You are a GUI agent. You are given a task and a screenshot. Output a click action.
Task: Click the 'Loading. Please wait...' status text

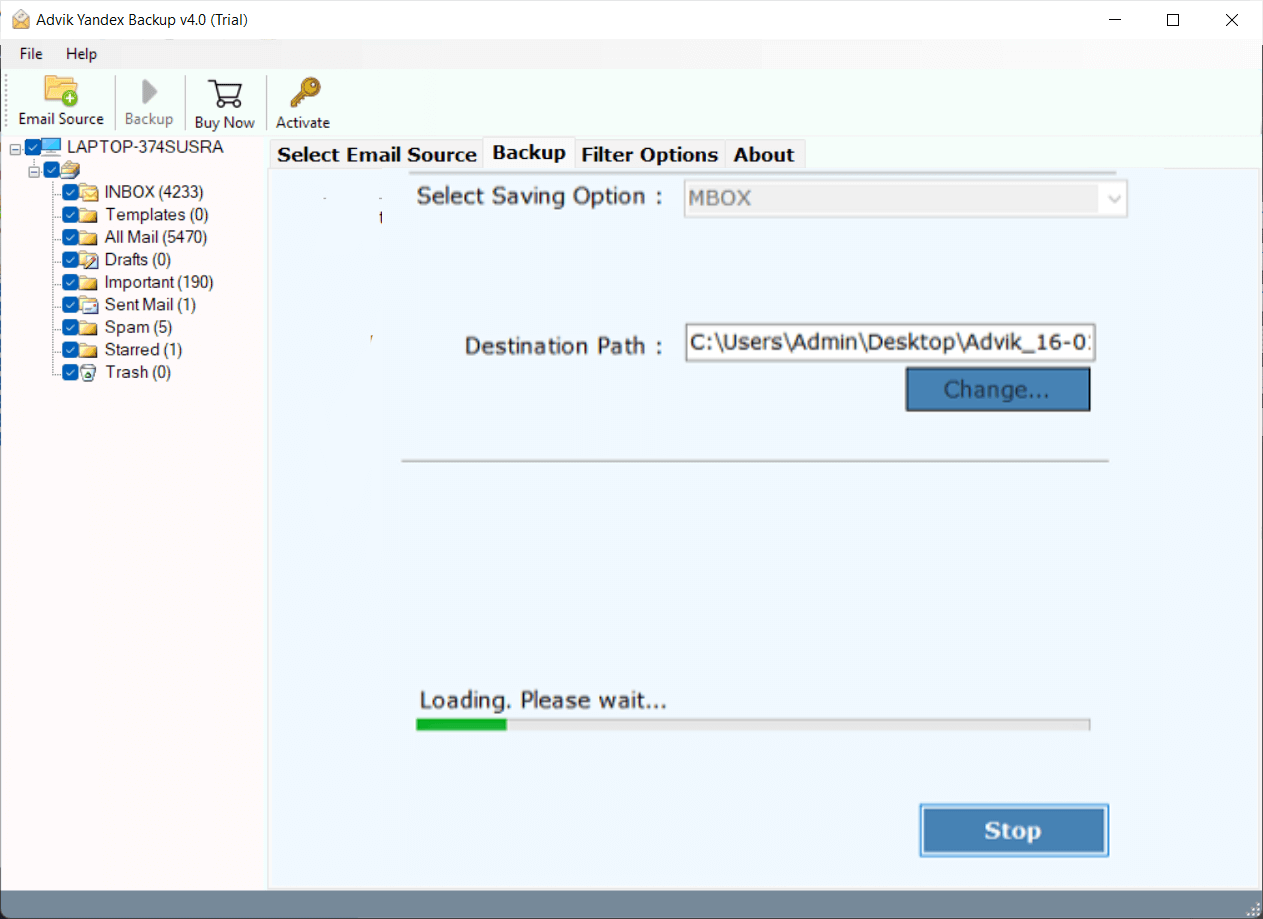543,700
